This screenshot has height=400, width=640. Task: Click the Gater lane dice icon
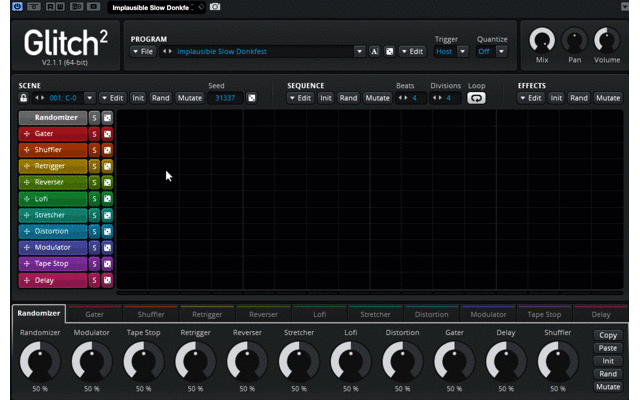(x=107, y=134)
